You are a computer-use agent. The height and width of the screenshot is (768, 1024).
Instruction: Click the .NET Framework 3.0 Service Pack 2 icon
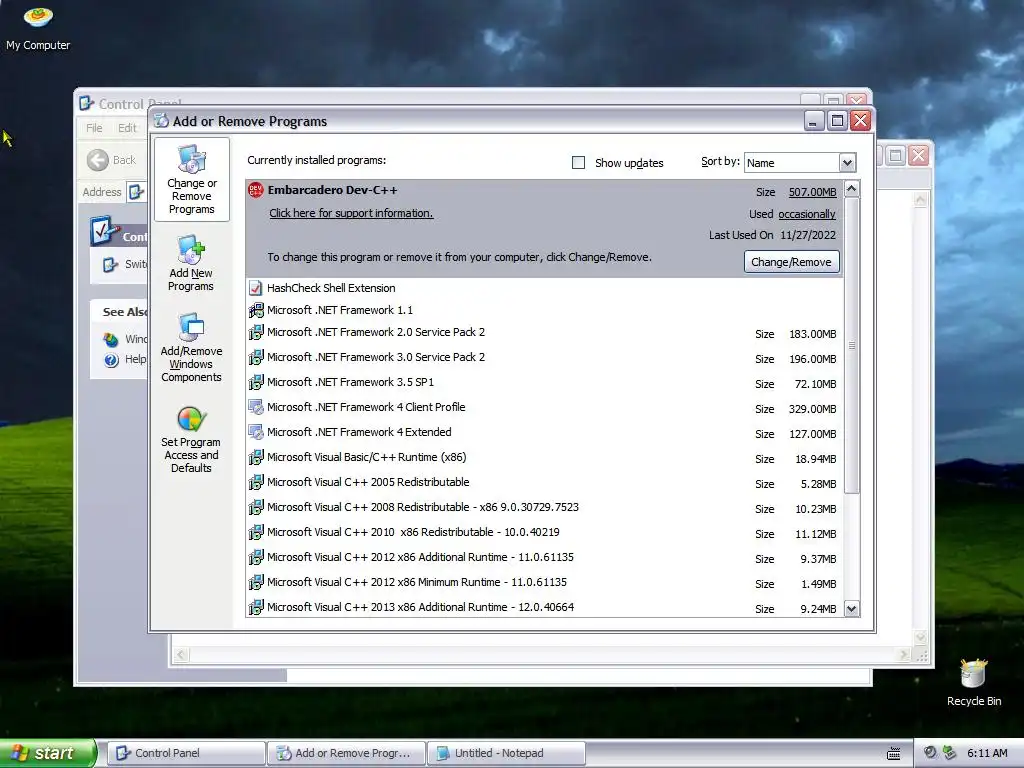coord(255,357)
